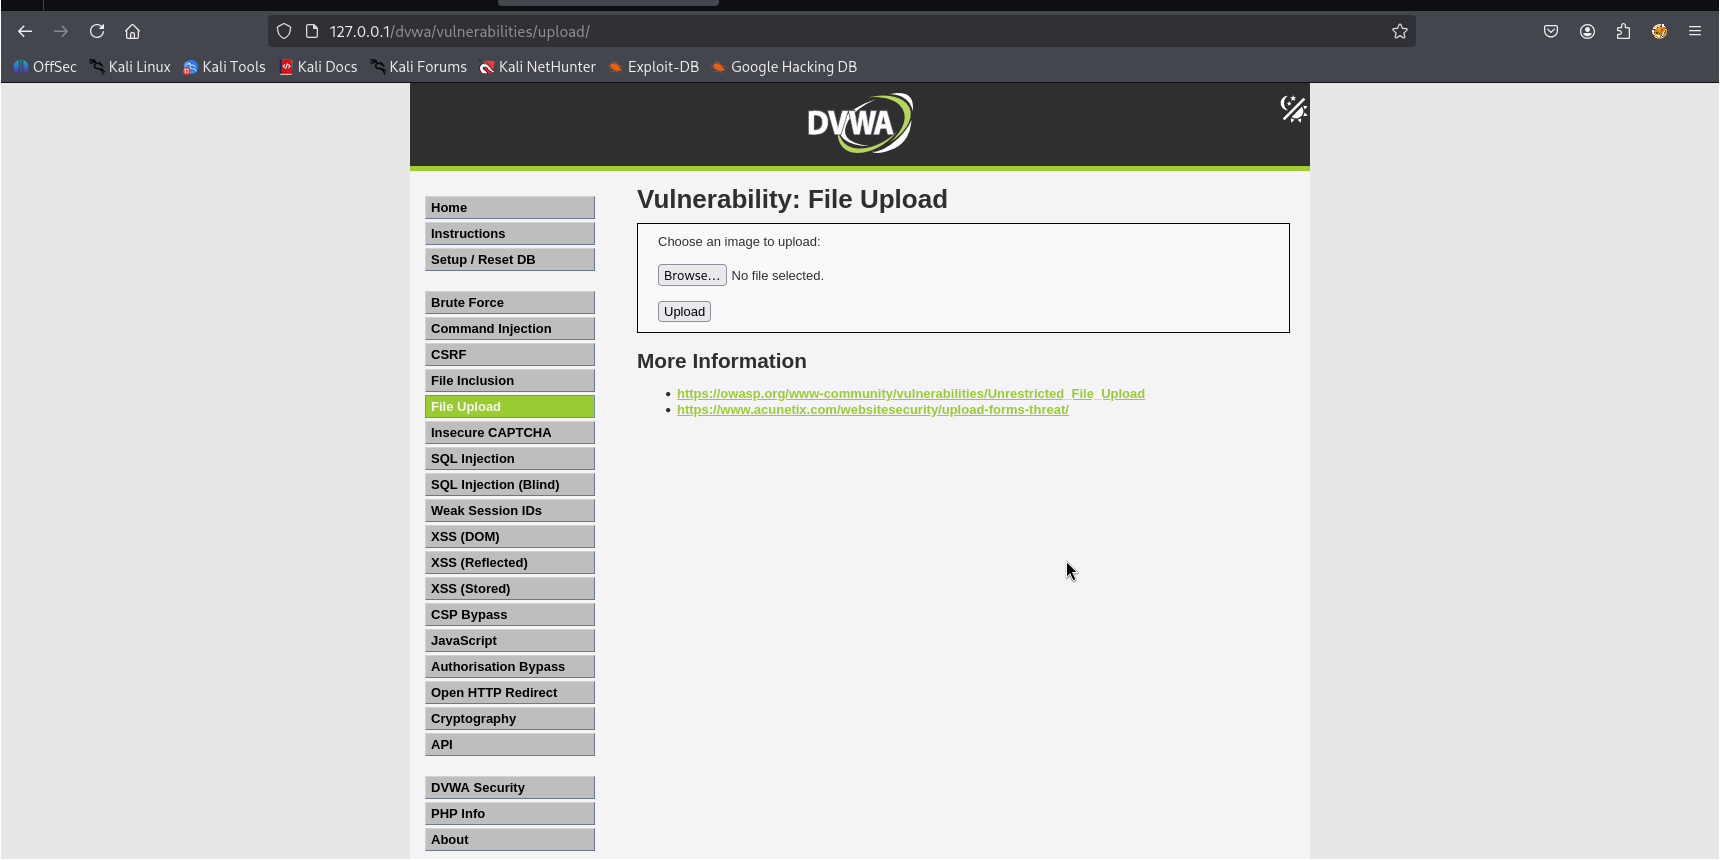Click the site information page icon
Image resolution: width=1720 pixels, height=860 pixels.
[x=312, y=31]
